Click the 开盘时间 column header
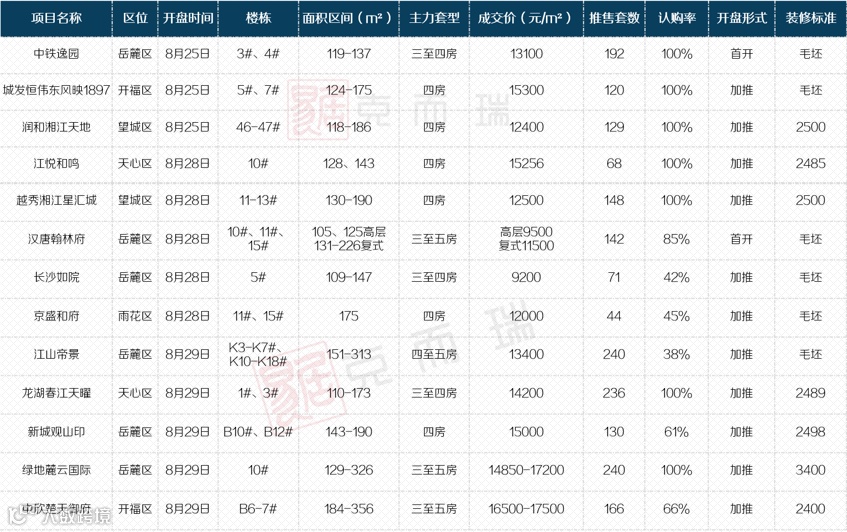This screenshot has height=532, width=847. [x=188, y=18]
